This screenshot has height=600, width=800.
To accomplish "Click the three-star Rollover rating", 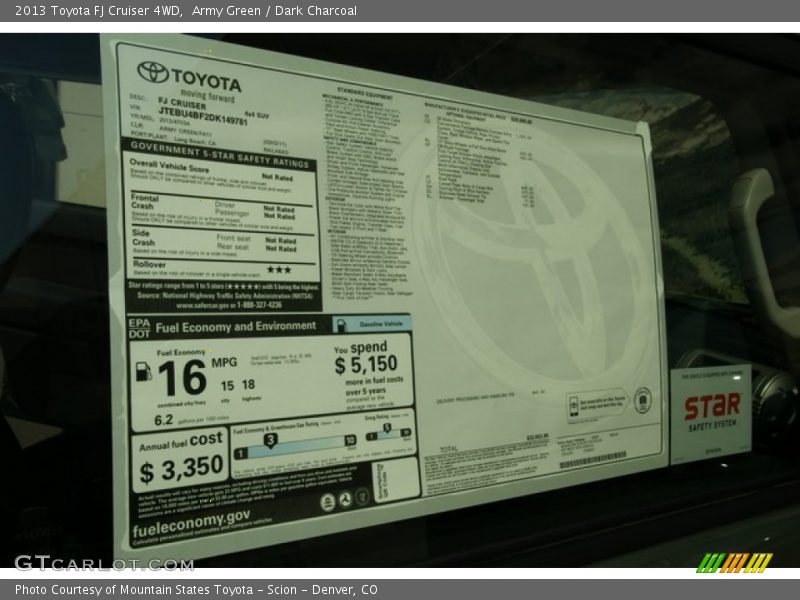I will [279, 269].
